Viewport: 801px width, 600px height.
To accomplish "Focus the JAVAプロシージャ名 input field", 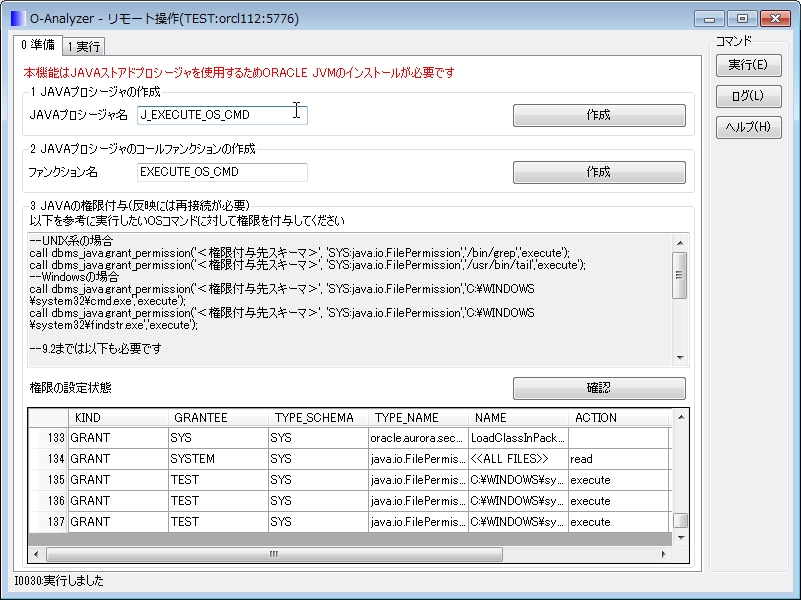I will pyautogui.click(x=222, y=115).
